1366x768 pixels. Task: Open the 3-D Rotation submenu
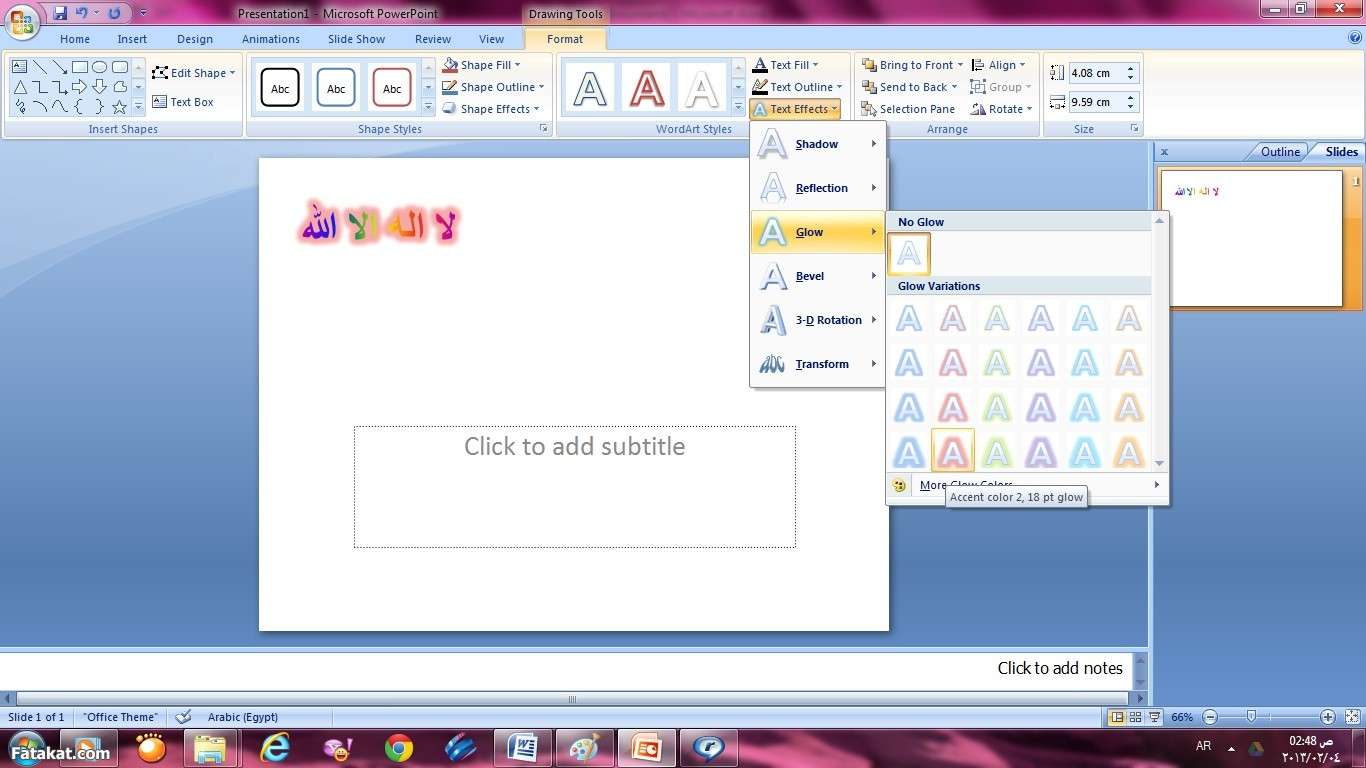point(817,320)
